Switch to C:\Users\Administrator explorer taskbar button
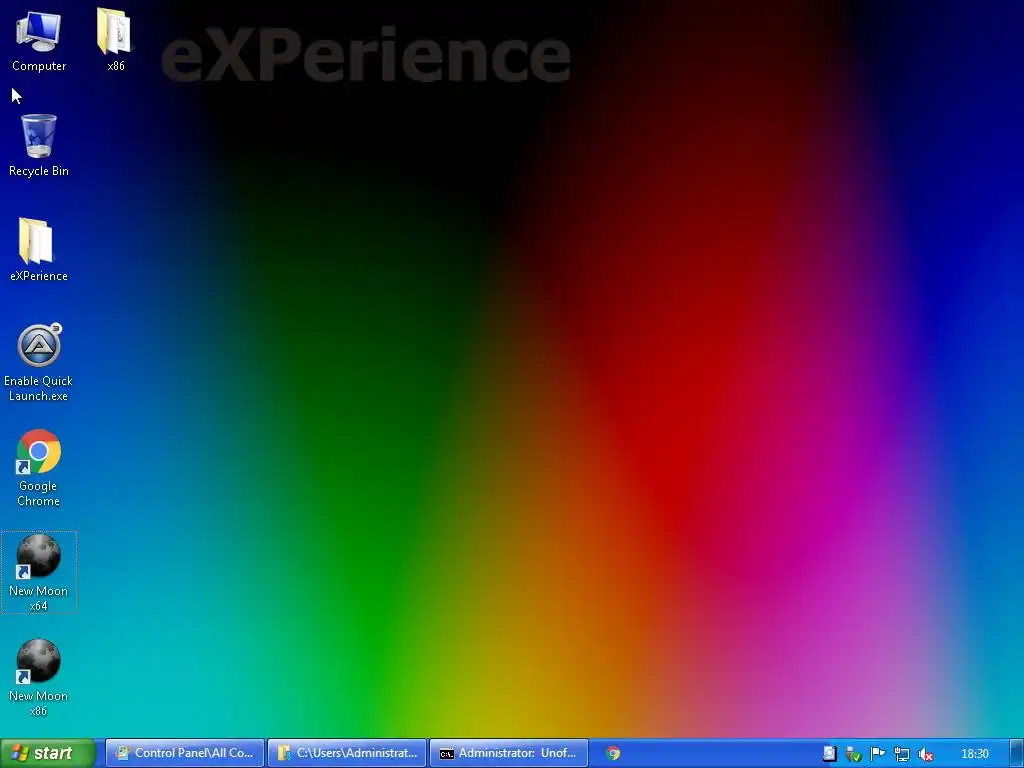Image resolution: width=1024 pixels, height=768 pixels. pyautogui.click(x=347, y=753)
